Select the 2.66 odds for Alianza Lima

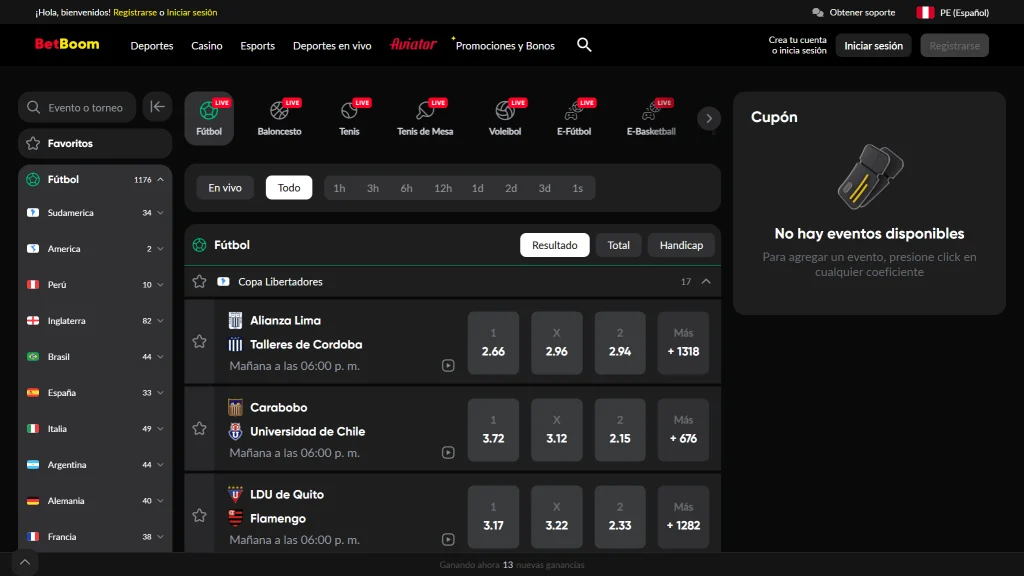[493, 342]
